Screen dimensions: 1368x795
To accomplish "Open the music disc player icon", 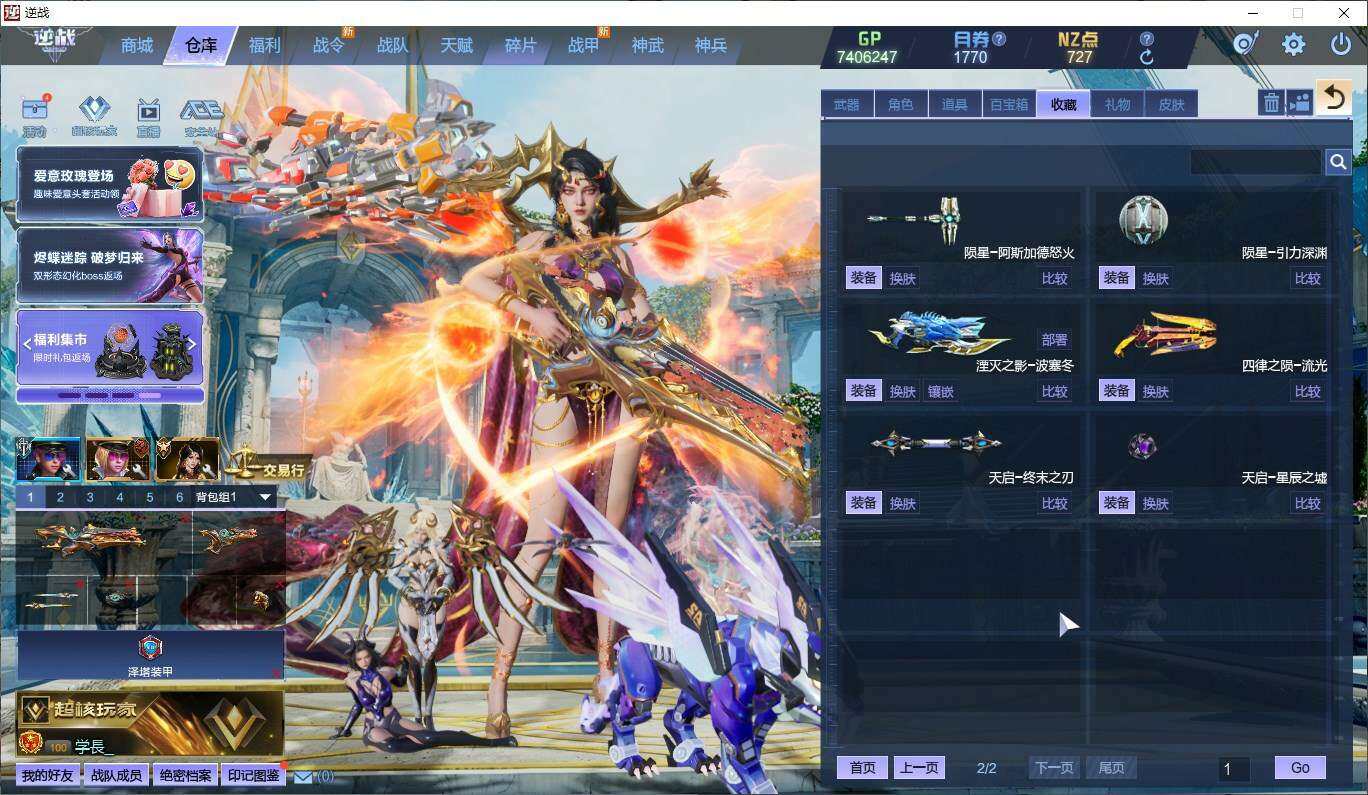I will pos(1245,43).
